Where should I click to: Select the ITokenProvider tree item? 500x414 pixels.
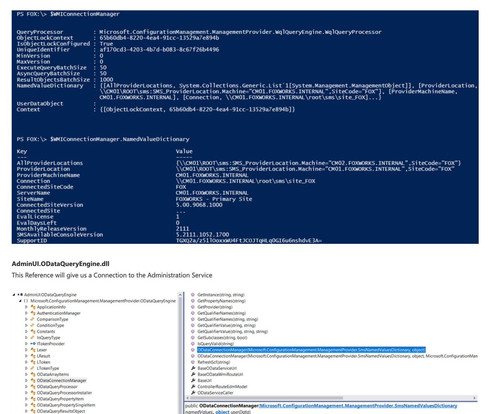point(50,344)
